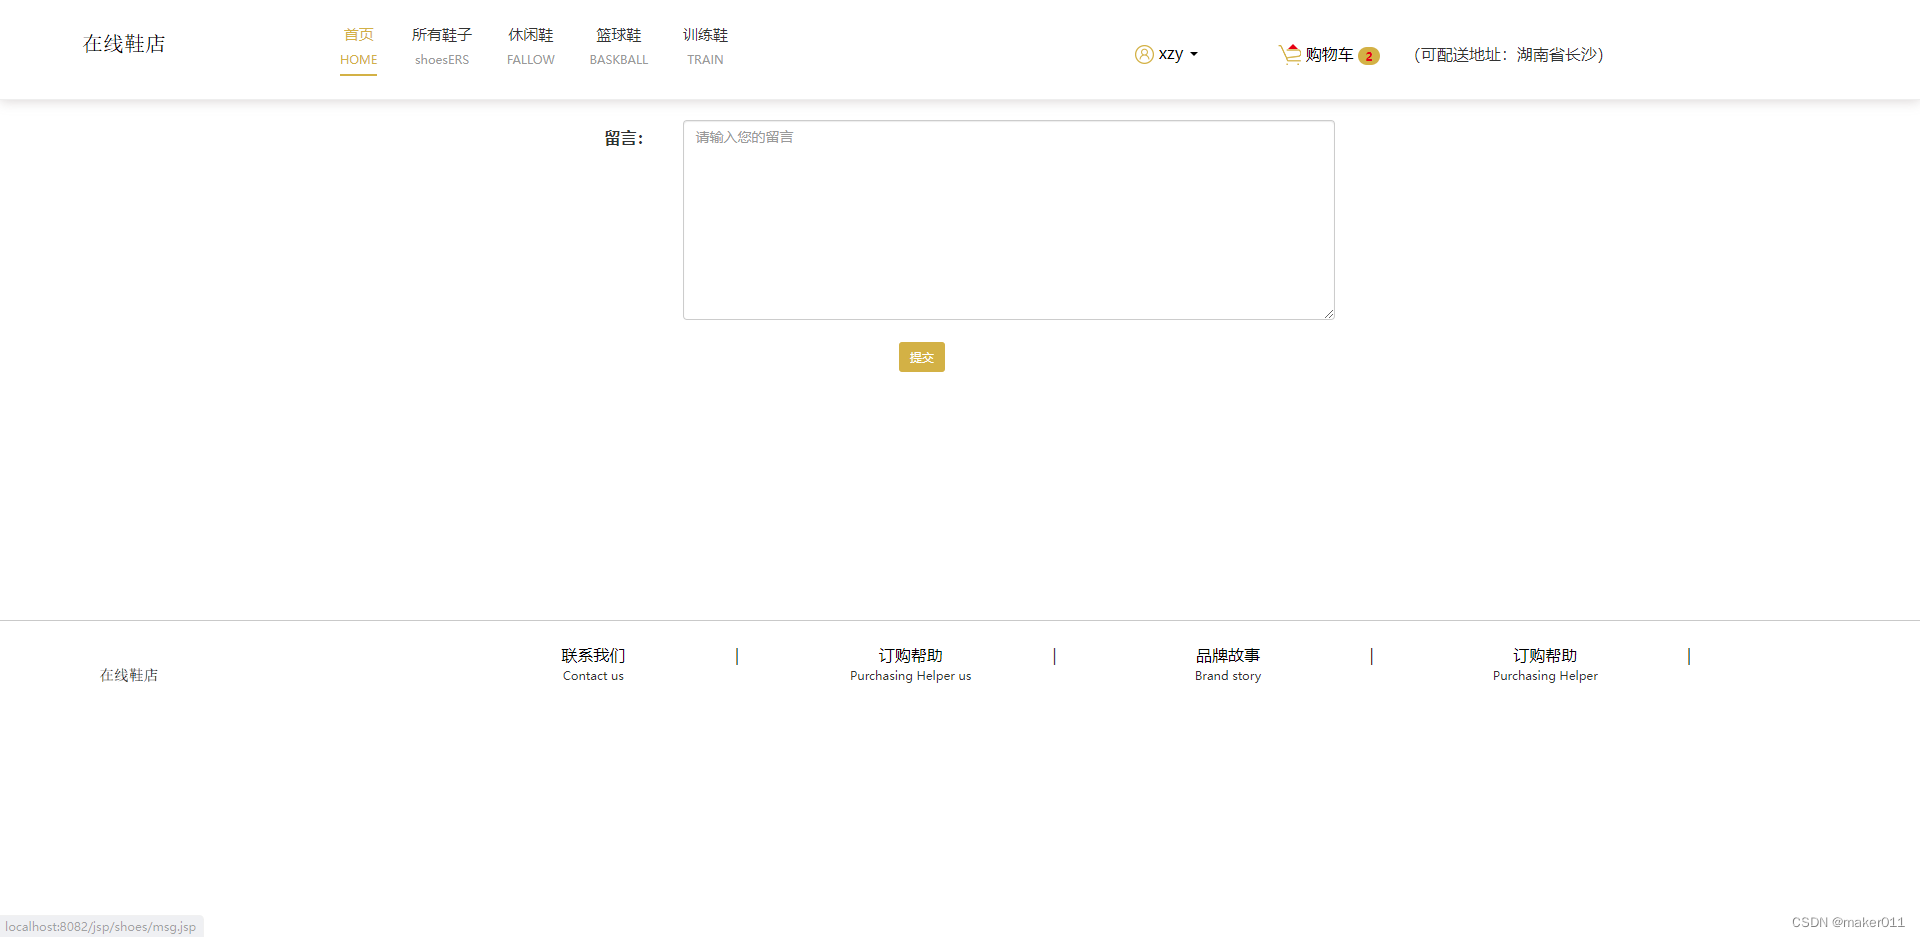Viewport: 1920px width, 937px height.
Task: Focus the 留言 message text area
Action: [1008, 220]
